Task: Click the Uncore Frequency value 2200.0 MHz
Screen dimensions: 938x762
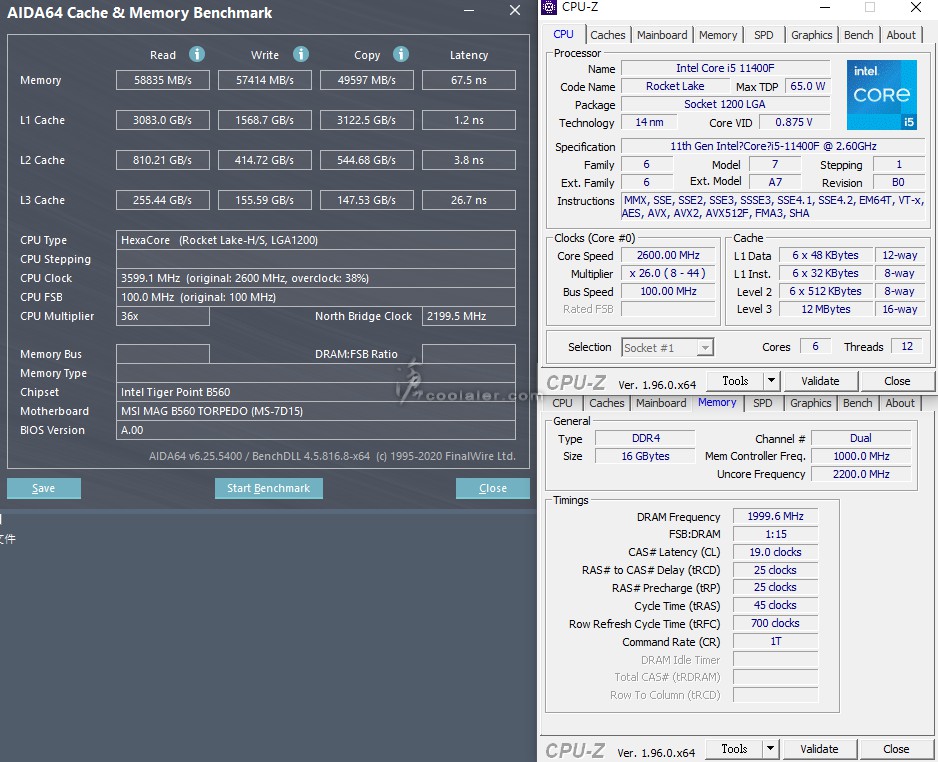Action: point(861,474)
